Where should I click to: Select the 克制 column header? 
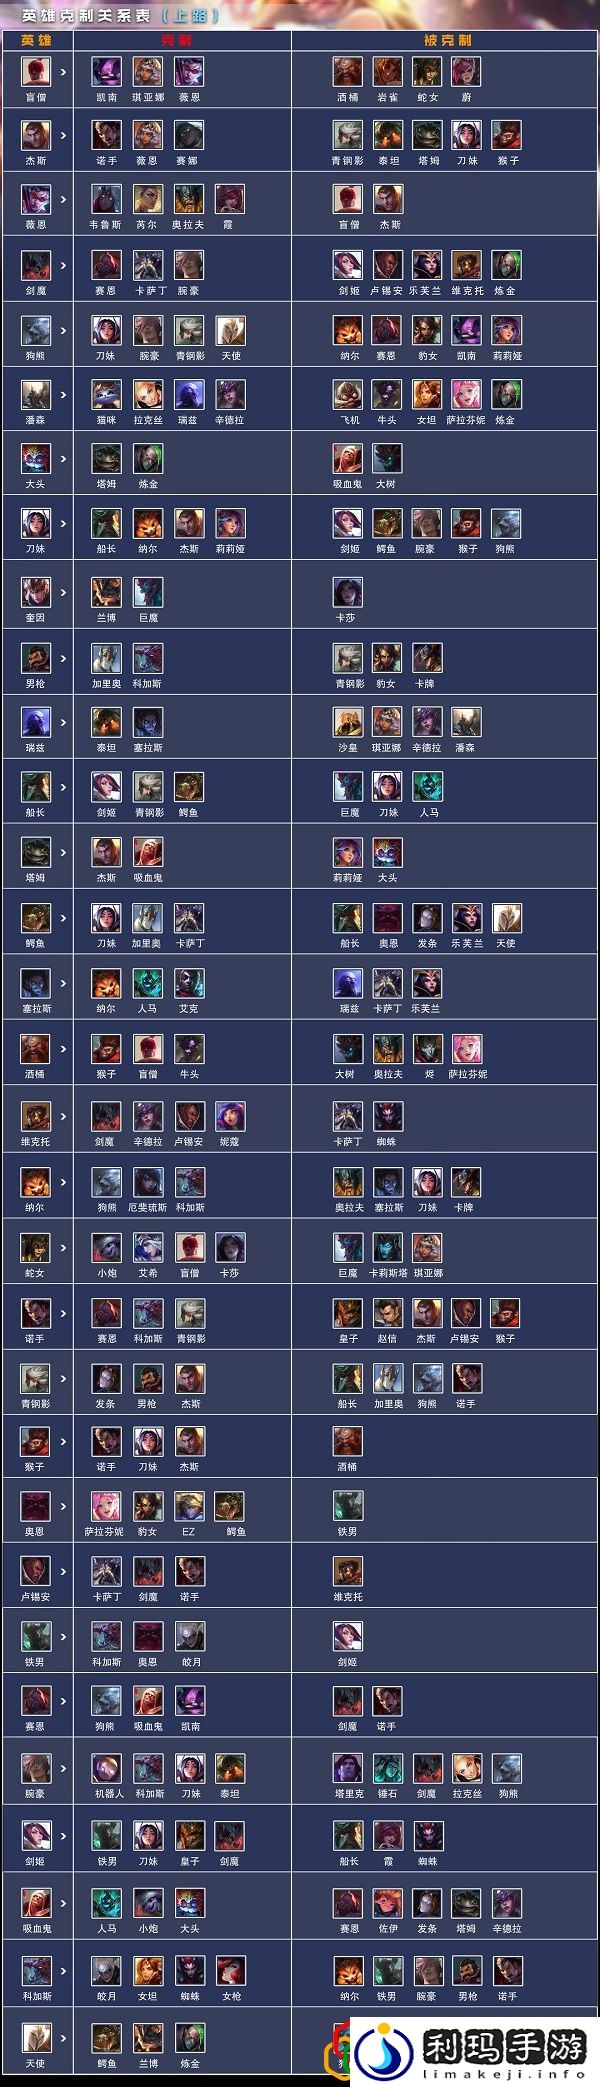tap(177, 40)
